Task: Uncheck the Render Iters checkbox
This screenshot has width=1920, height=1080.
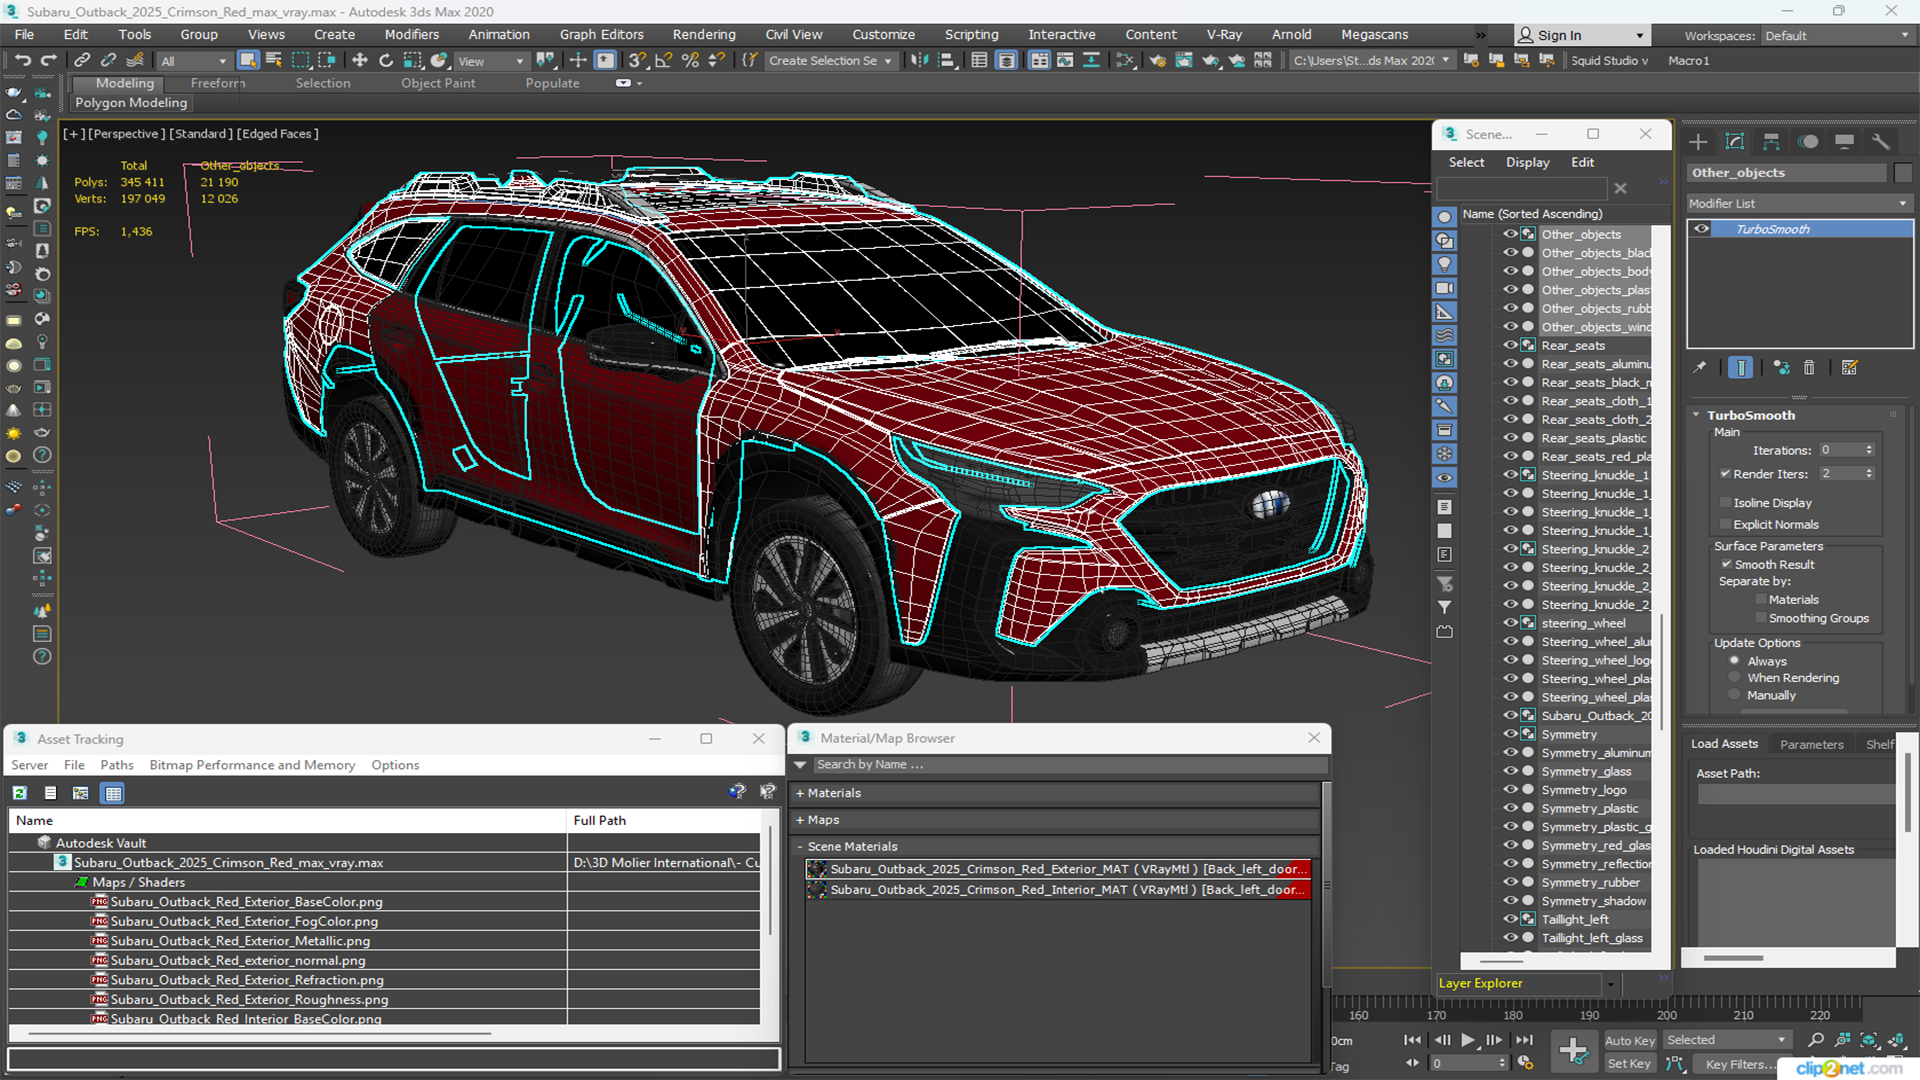Action: (1725, 474)
